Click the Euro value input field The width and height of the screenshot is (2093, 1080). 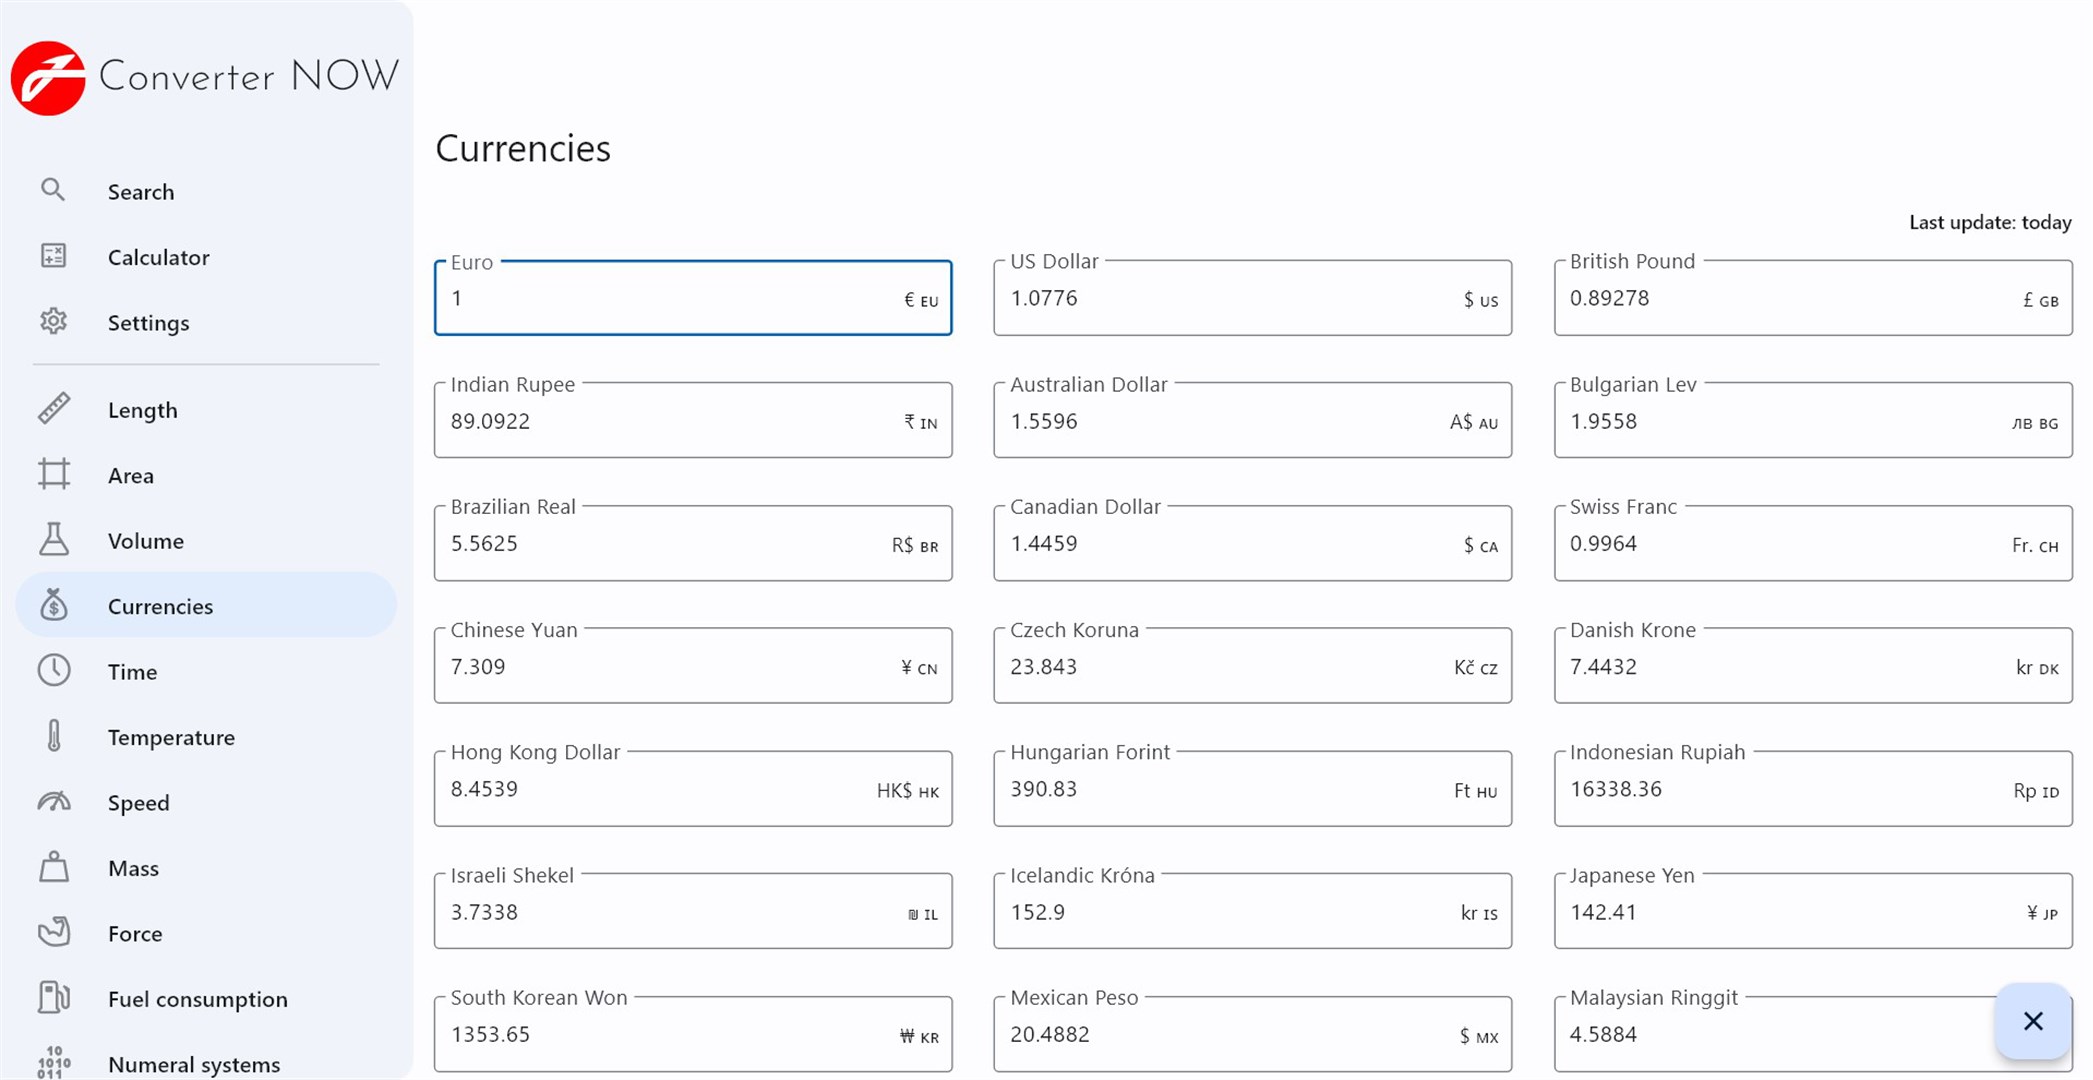[670, 299]
